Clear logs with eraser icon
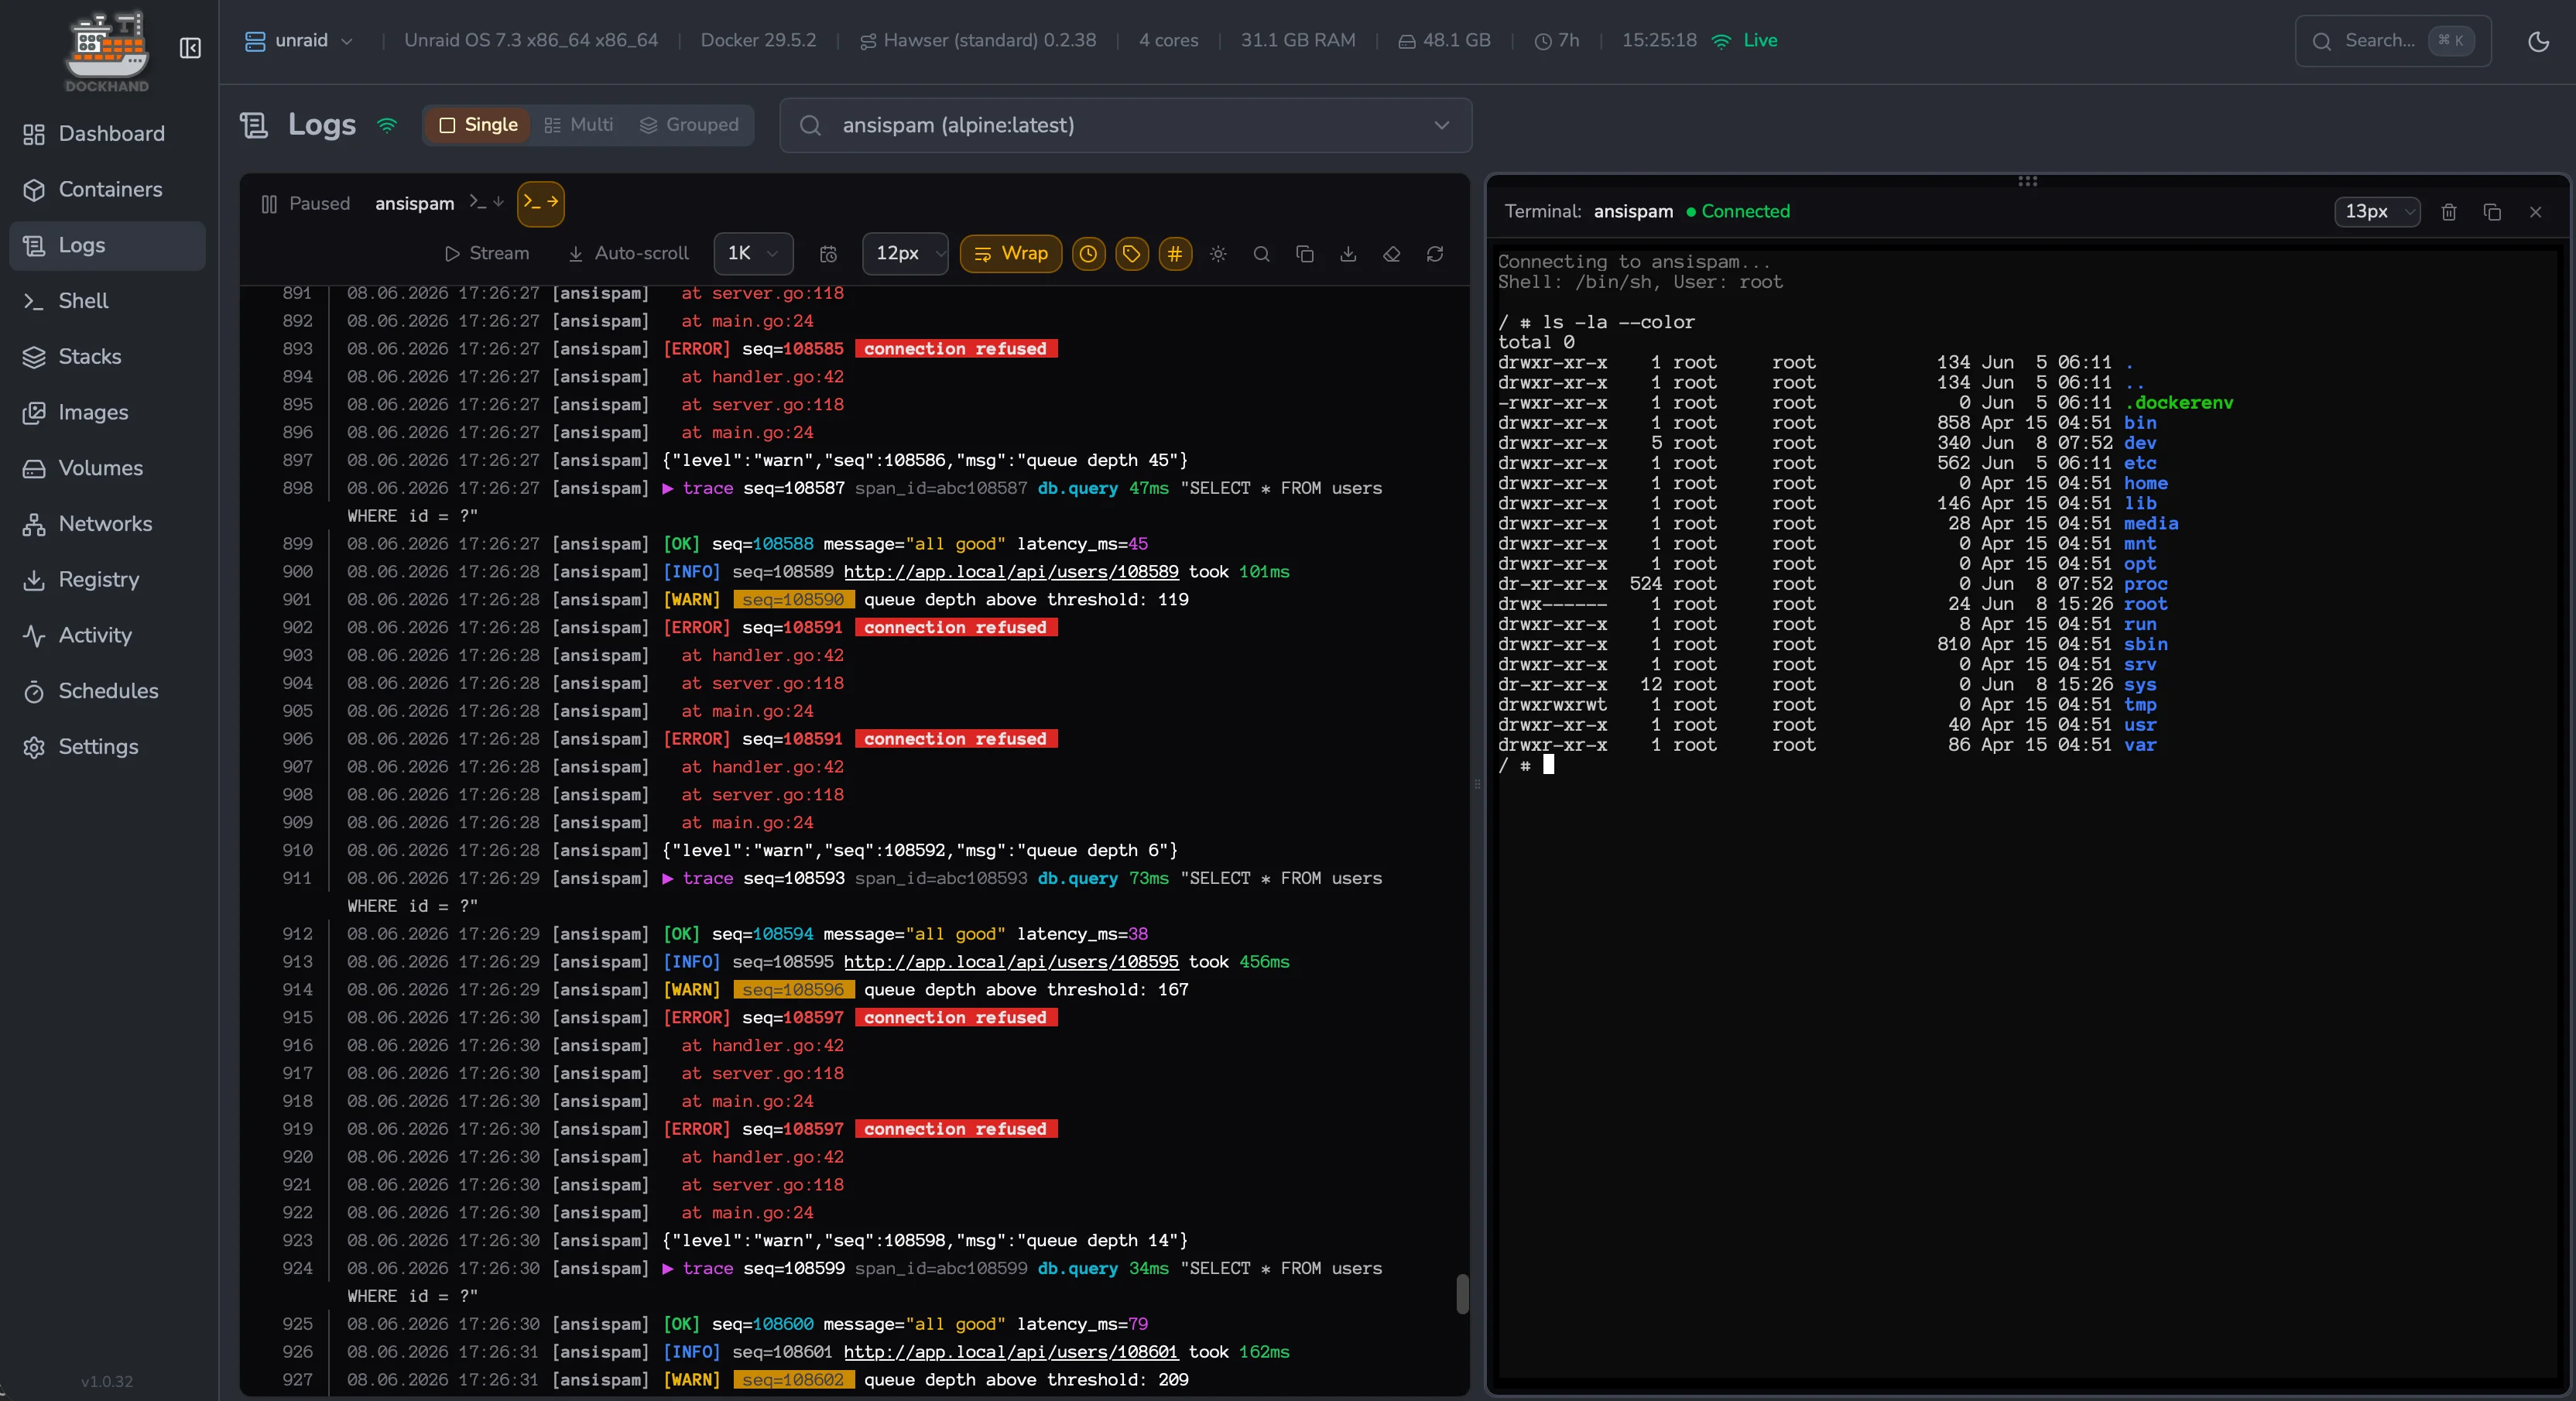Screen dimensions: 2576x1401 (1392, 254)
